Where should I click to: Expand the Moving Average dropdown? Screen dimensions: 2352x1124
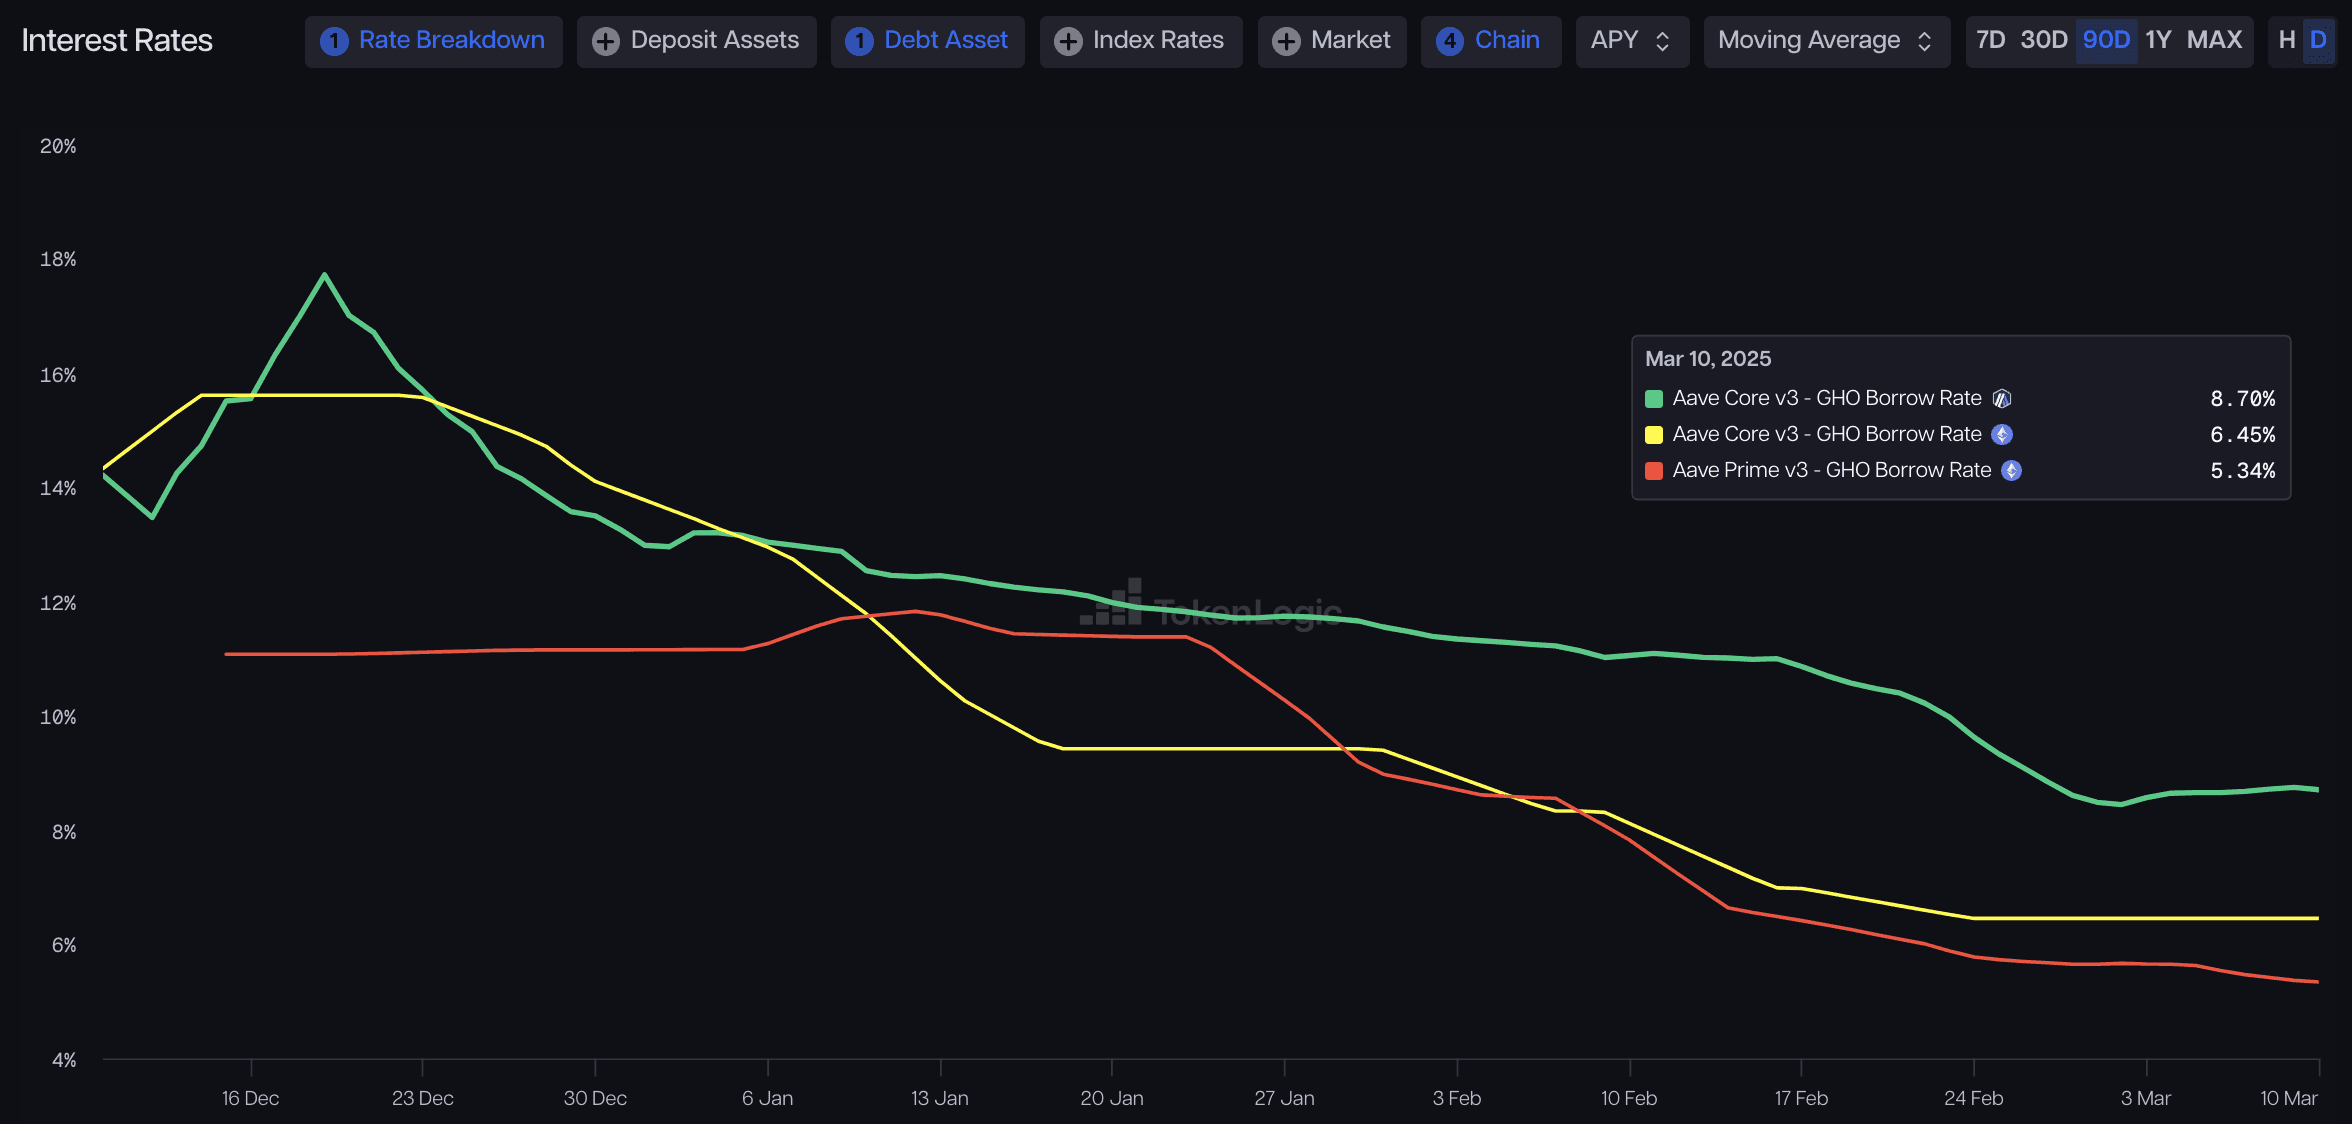pos(1825,41)
